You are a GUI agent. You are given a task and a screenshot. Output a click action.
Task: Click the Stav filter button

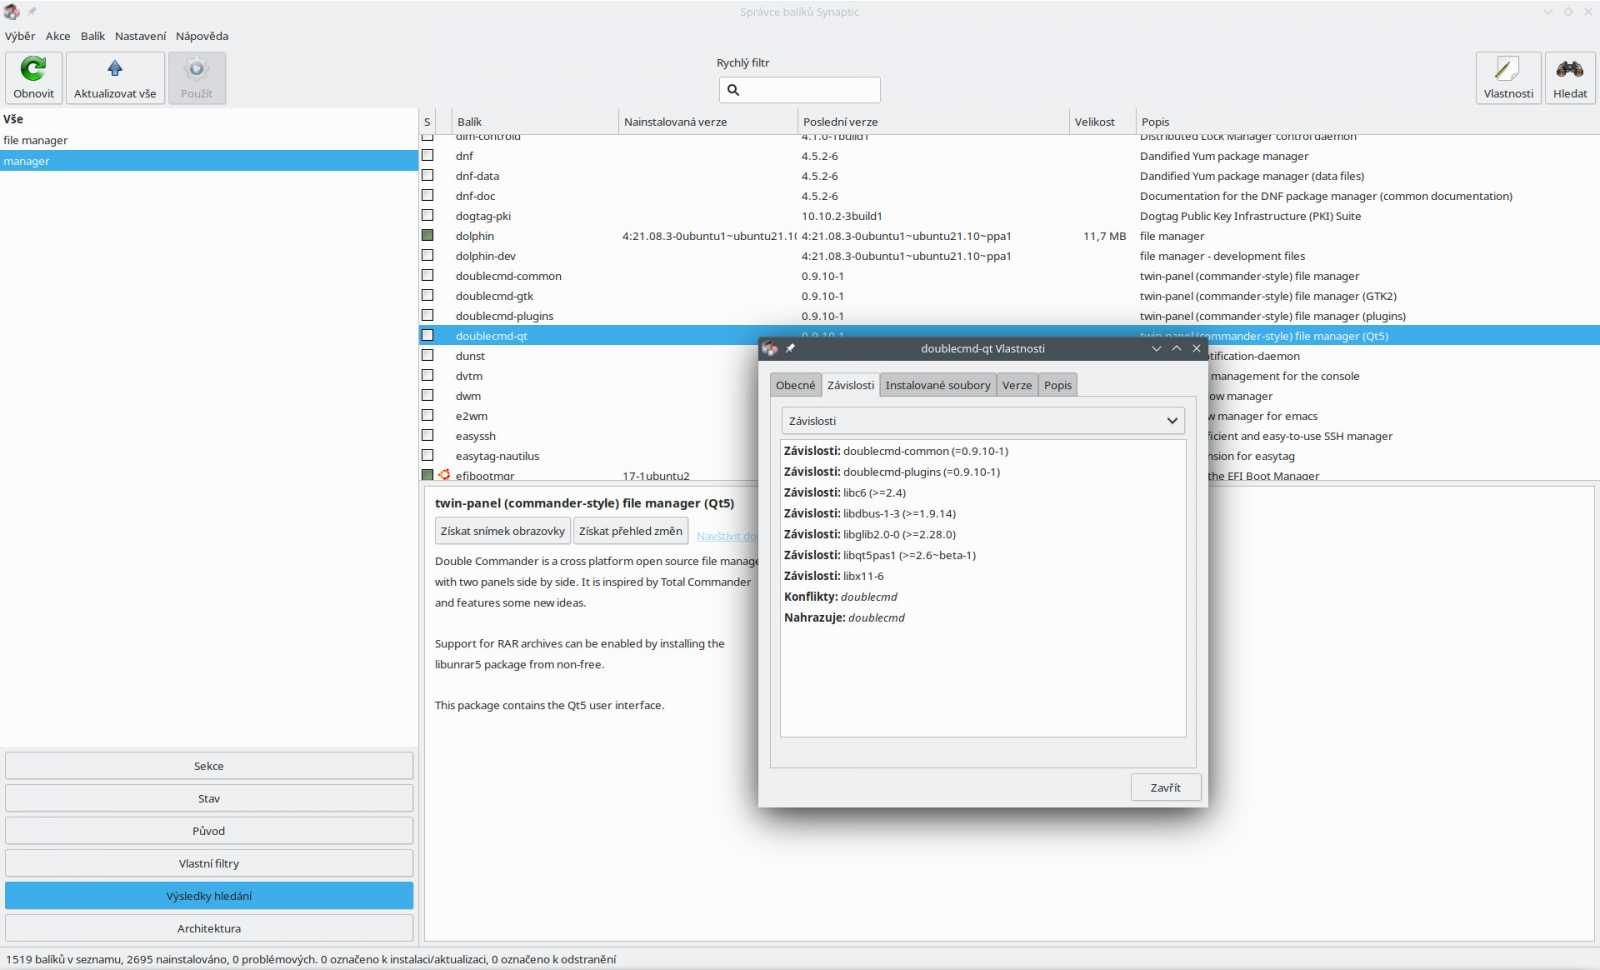click(x=209, y=799)
